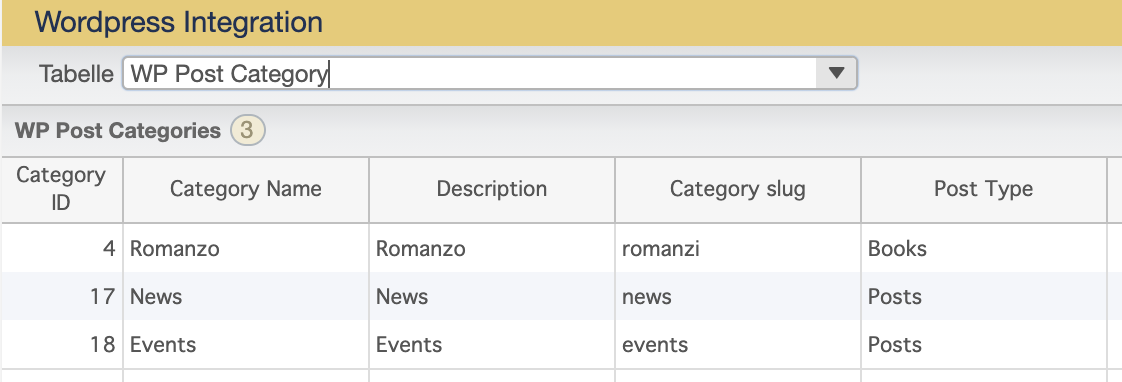This screenshot has width=1122, height=382.
Task: Click the Books Post Type cell
Action: coord(984,248)
